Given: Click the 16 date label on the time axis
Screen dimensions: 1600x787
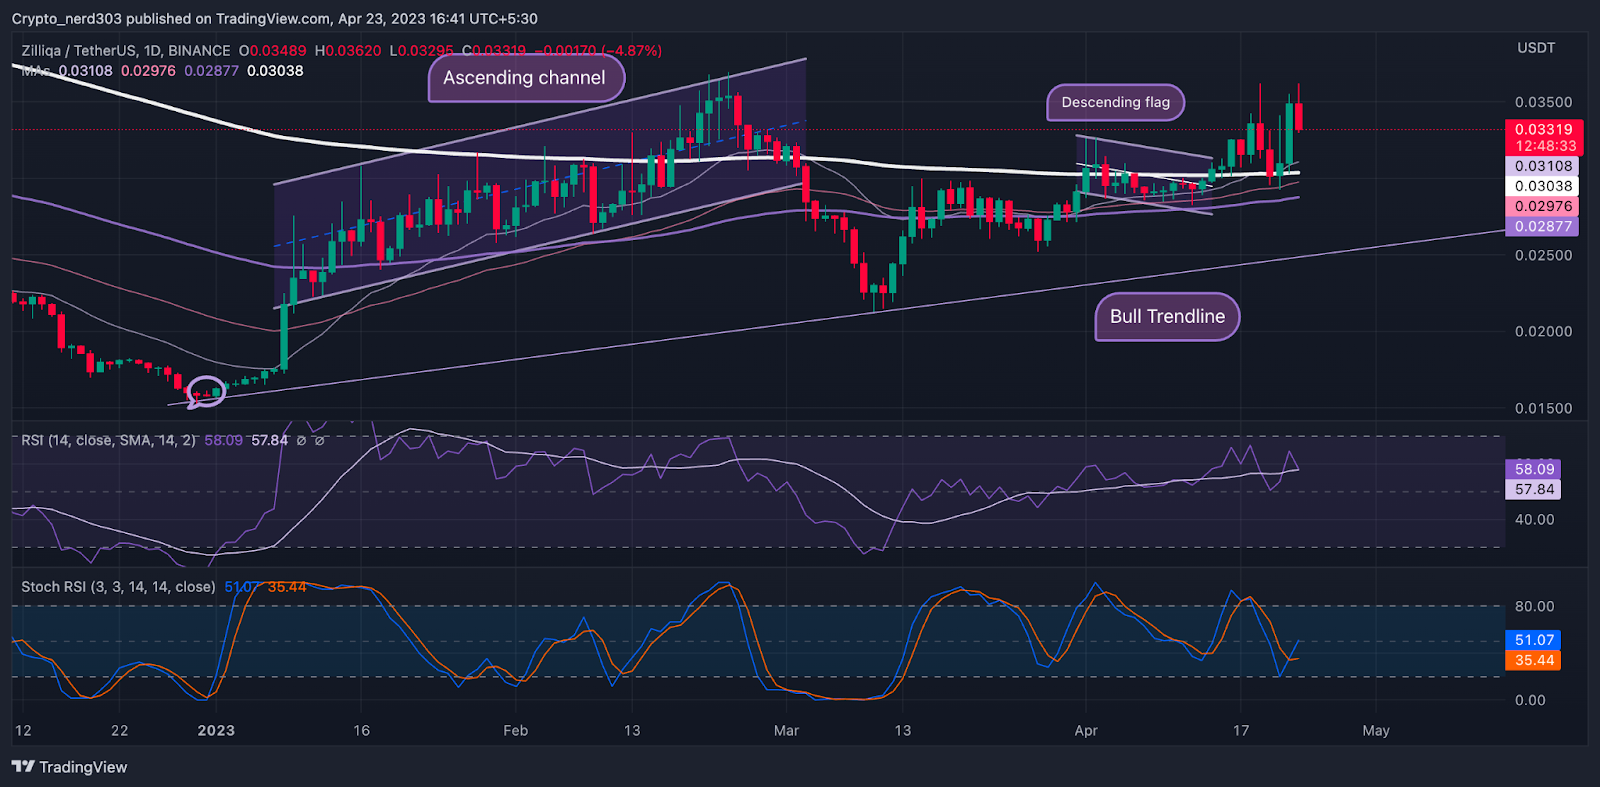Looking at the screenshot, I should (x=362, y=730).
